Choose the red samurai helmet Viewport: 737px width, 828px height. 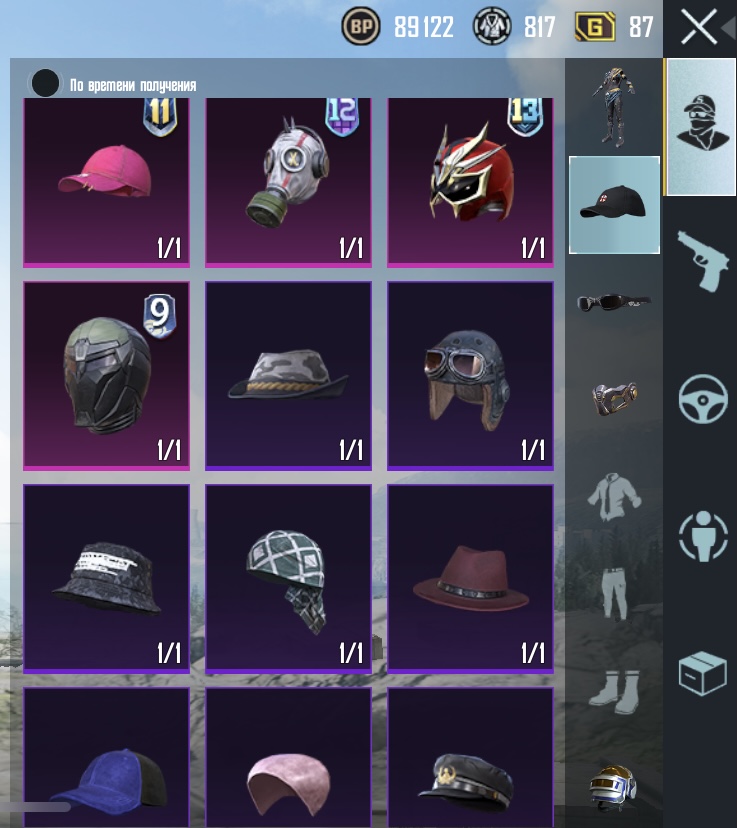click(x=470, y=182)
